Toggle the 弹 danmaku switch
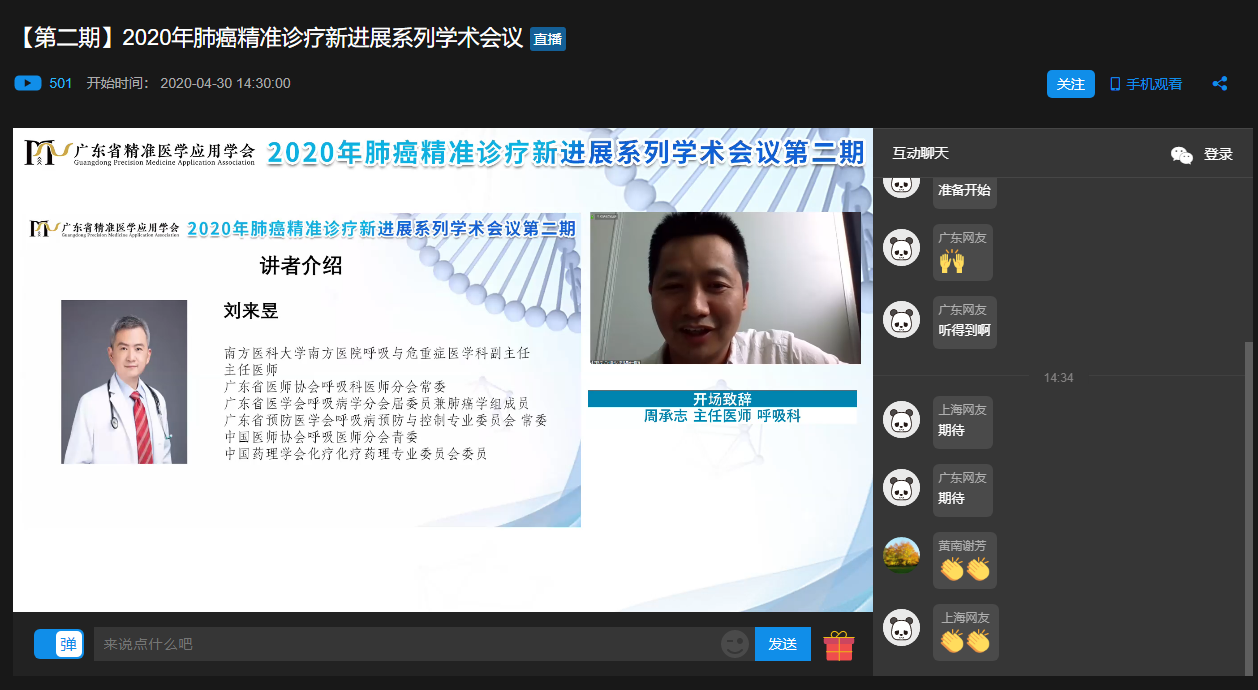The image size is (1258, 690). click(x=59, y=644)
